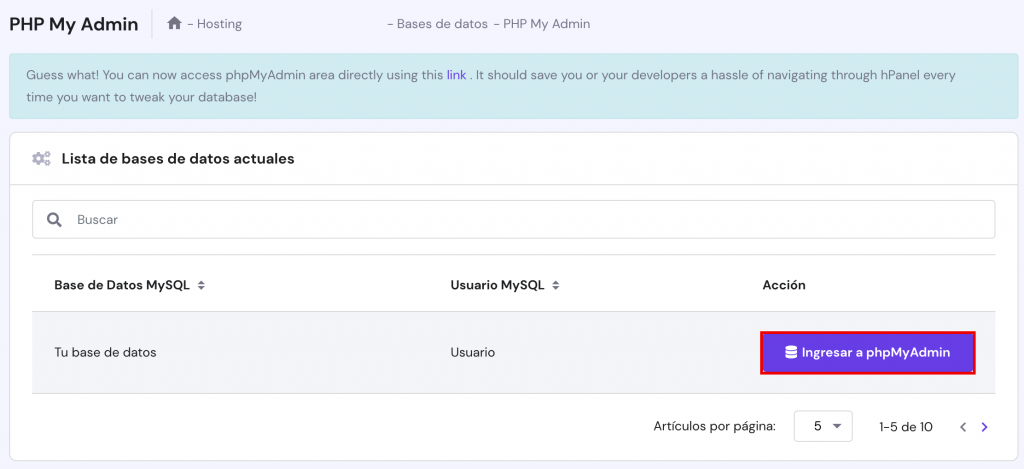Viewport: 1024px width, 469px height.
Task: Navigate to Hosting in the breadcrumb
Action: click(219, 23)
